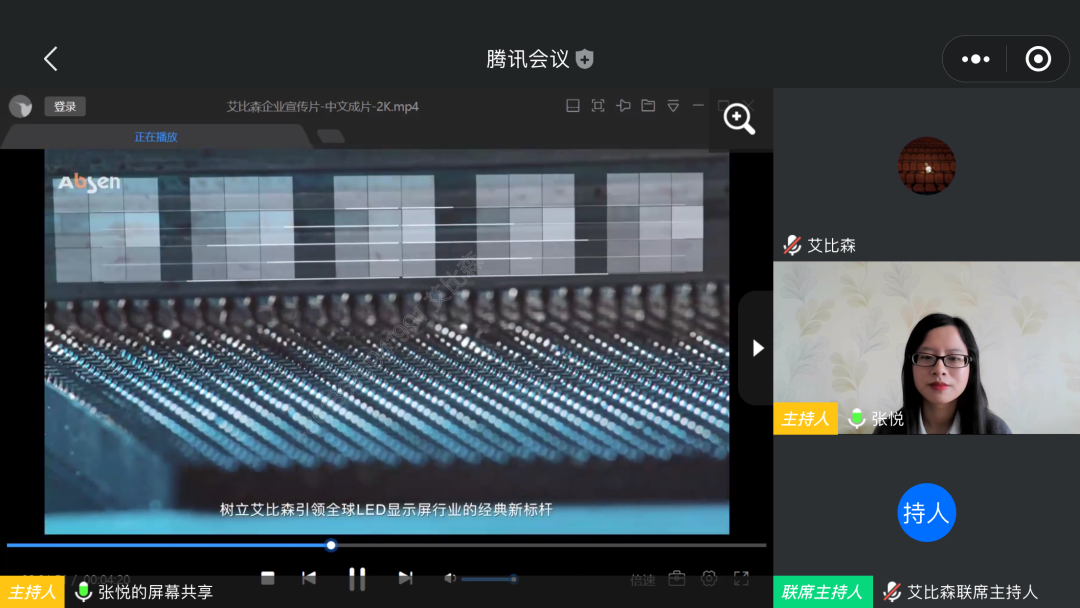Mute the player with speaker icon
1080x608 pixels.
[450, 578]
